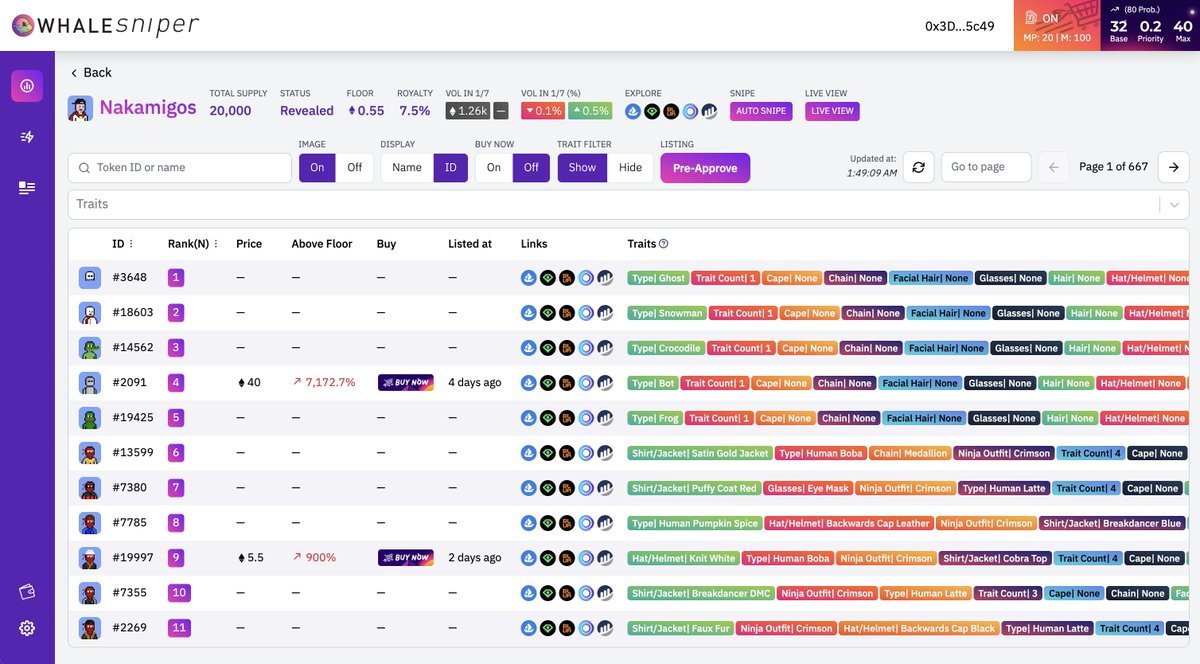
Task: Click Buy Now for token #2091
Action: 405,383
